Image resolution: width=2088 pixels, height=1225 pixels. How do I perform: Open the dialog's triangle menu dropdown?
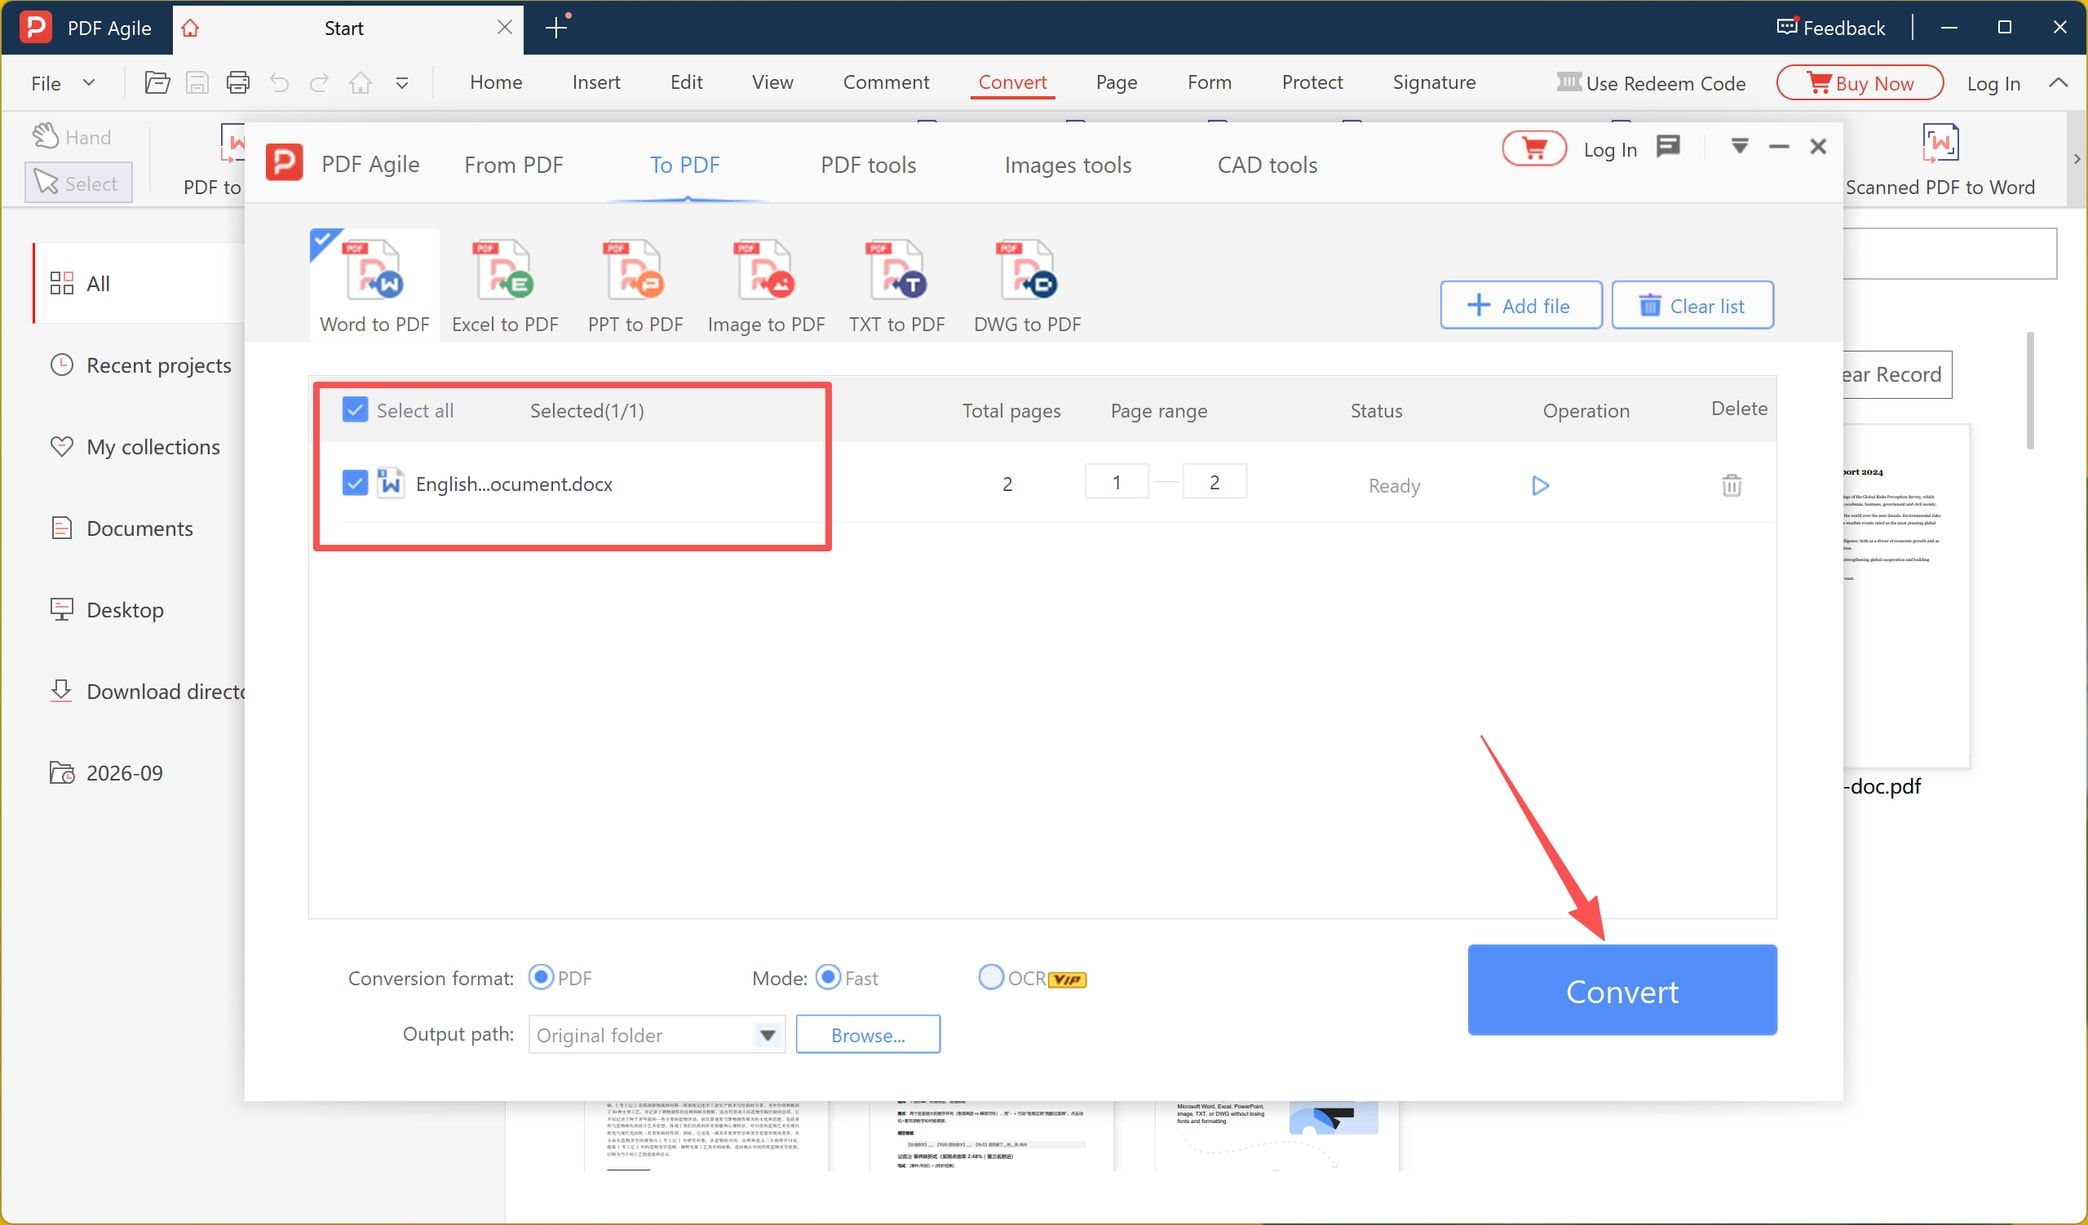1740,147
